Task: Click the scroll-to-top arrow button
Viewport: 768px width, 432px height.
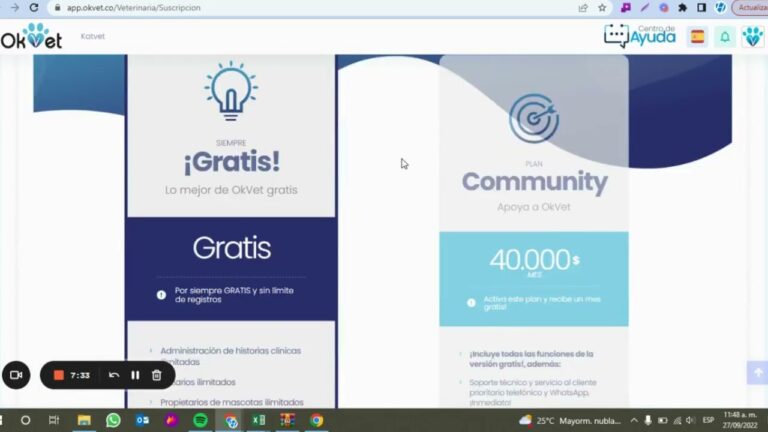Action: pos(758,373)
